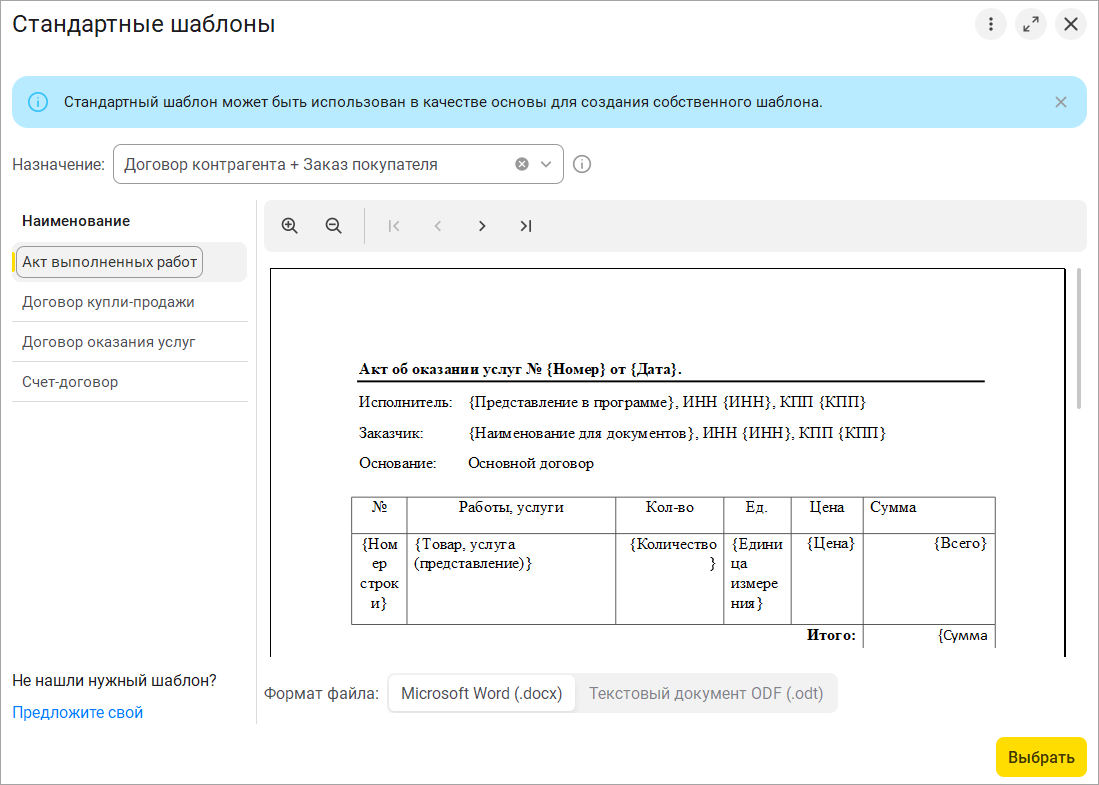
Task: Open the Предложите свой link
Action: point(78,712)
